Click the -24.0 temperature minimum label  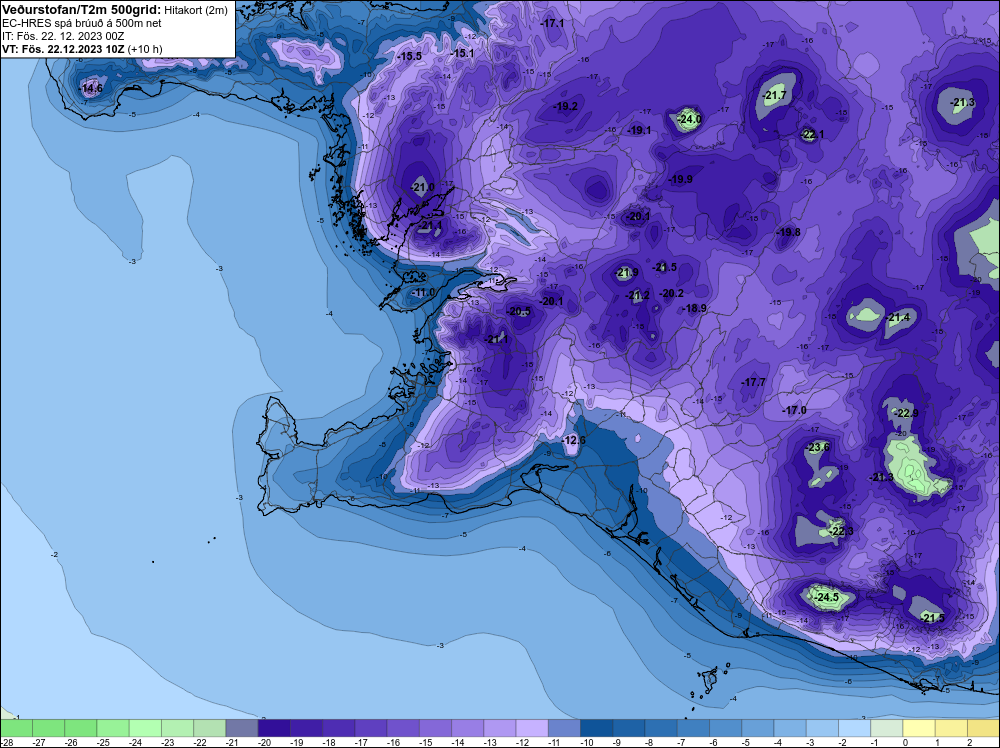[689, 119]
